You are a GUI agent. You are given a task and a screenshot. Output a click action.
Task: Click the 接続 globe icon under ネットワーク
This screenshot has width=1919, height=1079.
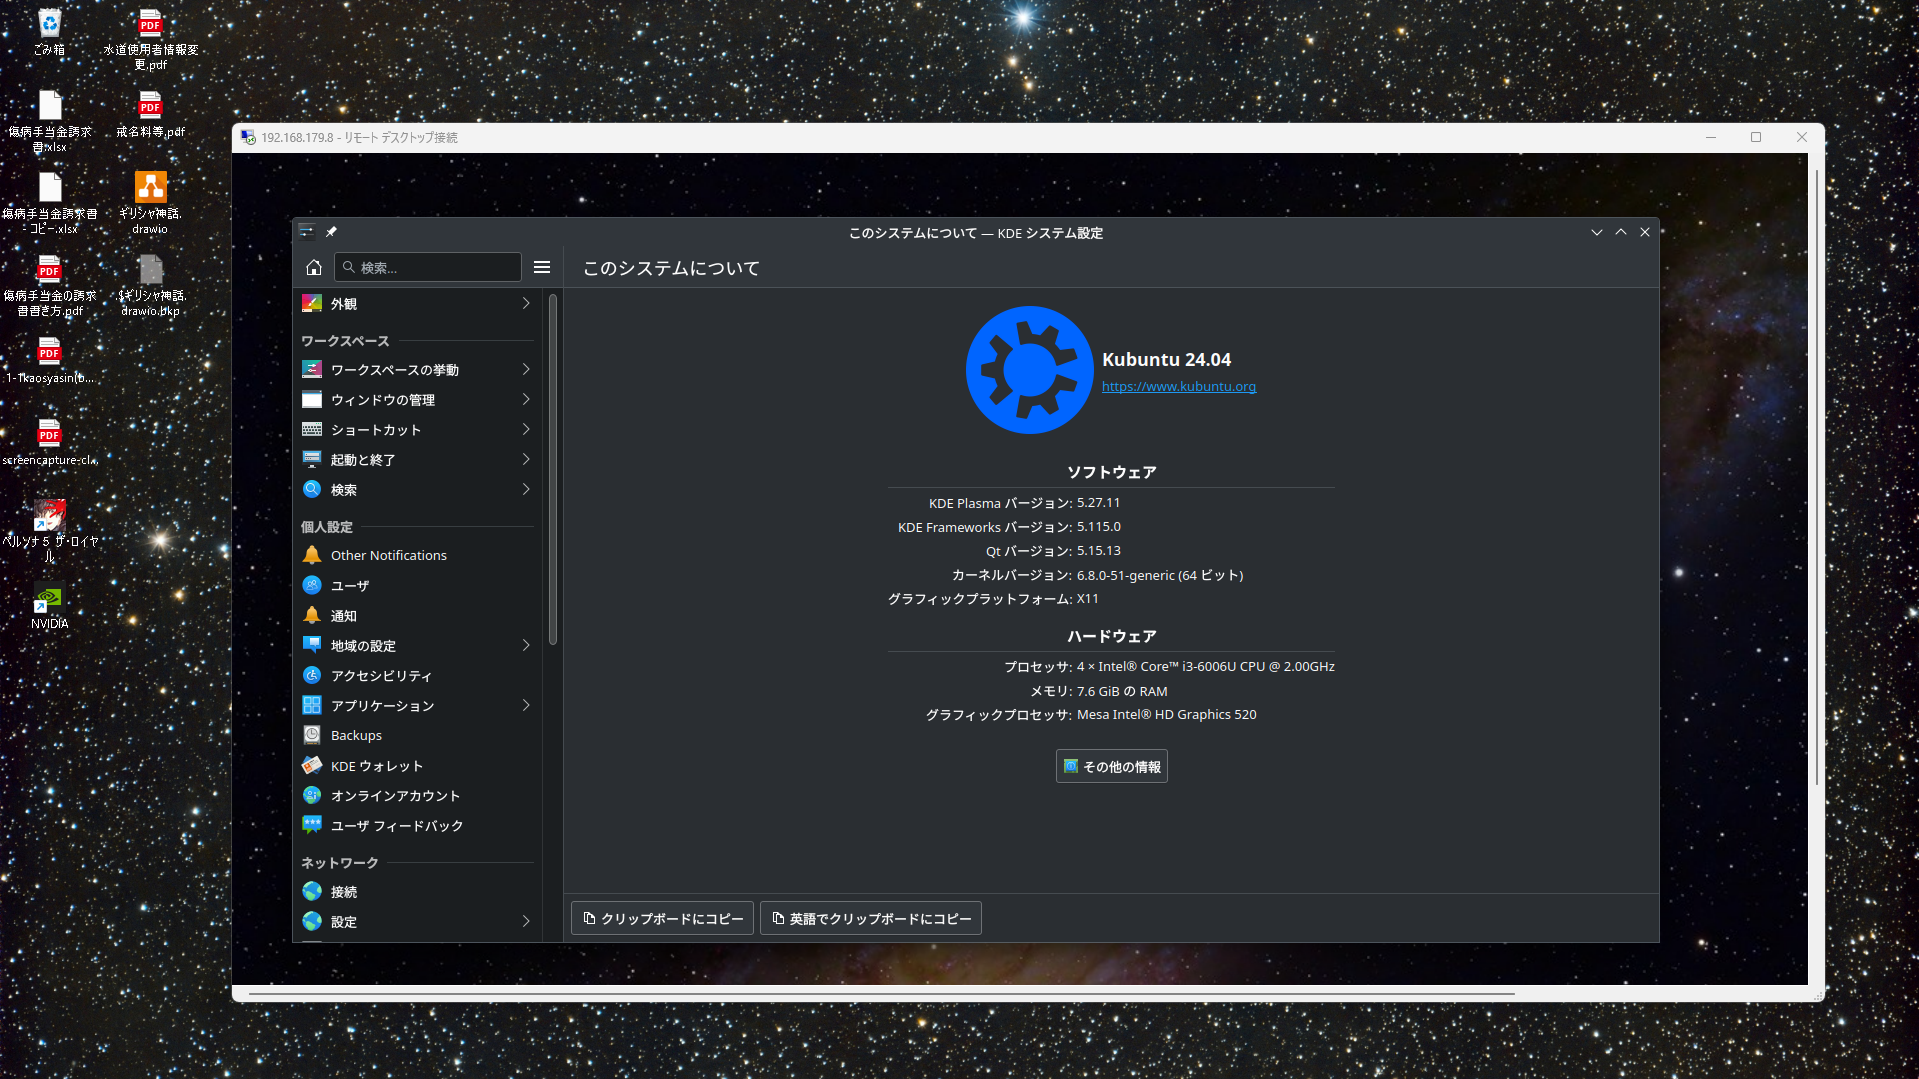tap(312, 891)
